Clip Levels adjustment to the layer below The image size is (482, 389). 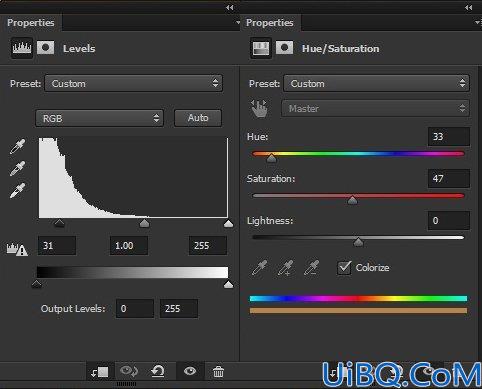[100, 372]
